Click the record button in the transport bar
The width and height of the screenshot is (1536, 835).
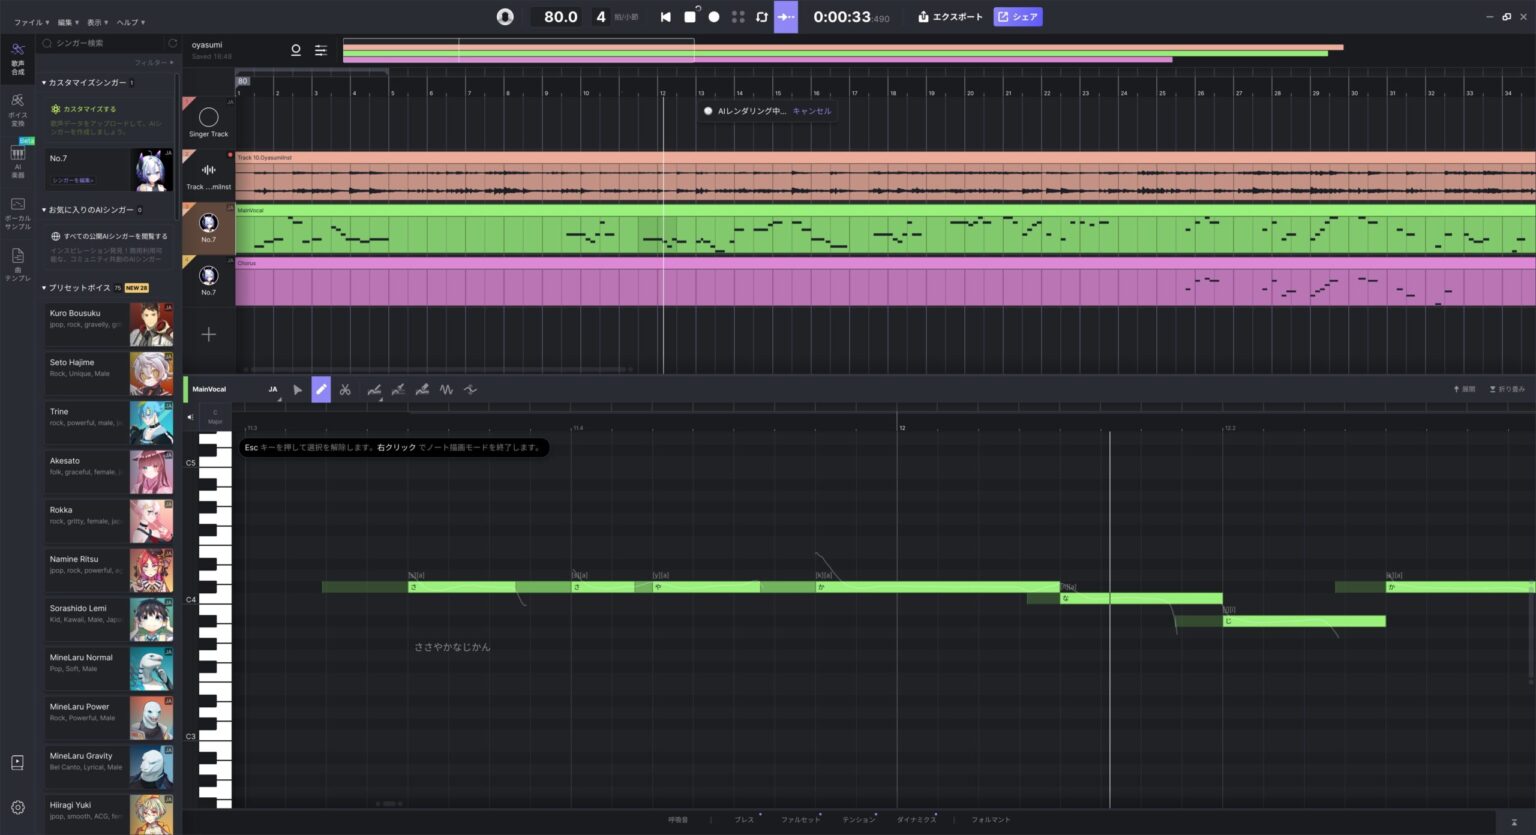[712, 16]
